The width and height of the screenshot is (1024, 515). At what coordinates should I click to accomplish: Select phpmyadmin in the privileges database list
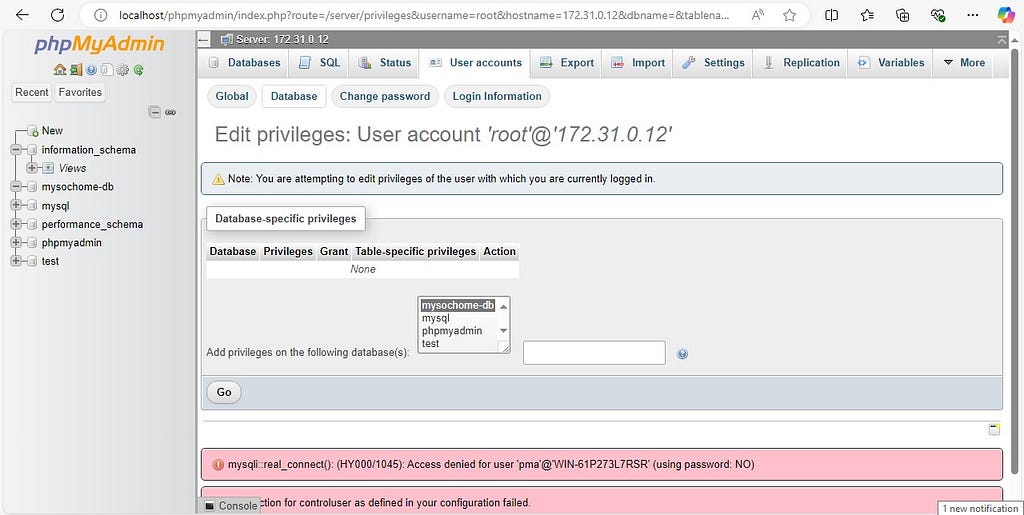pyautogui.click(x=452, y=331)
